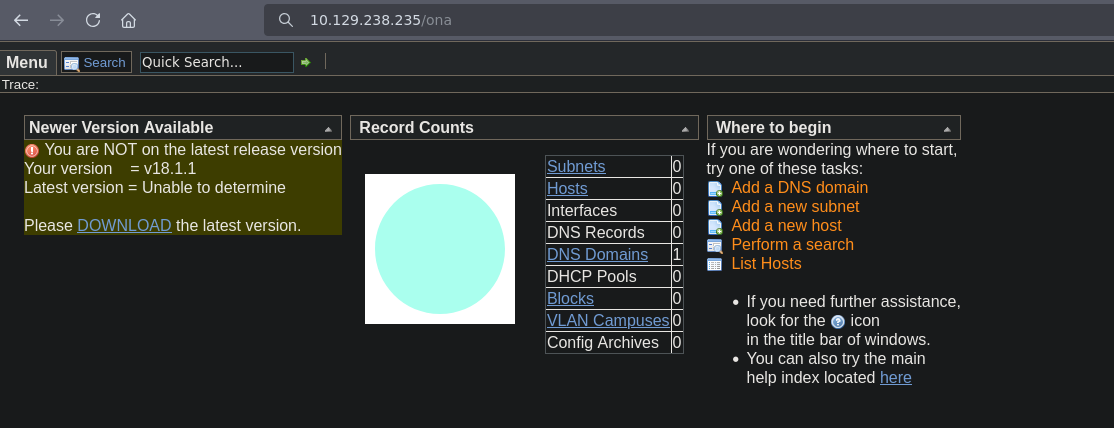Screen dimensions: 1114x428
Task: Click the DOWNLOAD latest version link
Action: coord(124,225)
